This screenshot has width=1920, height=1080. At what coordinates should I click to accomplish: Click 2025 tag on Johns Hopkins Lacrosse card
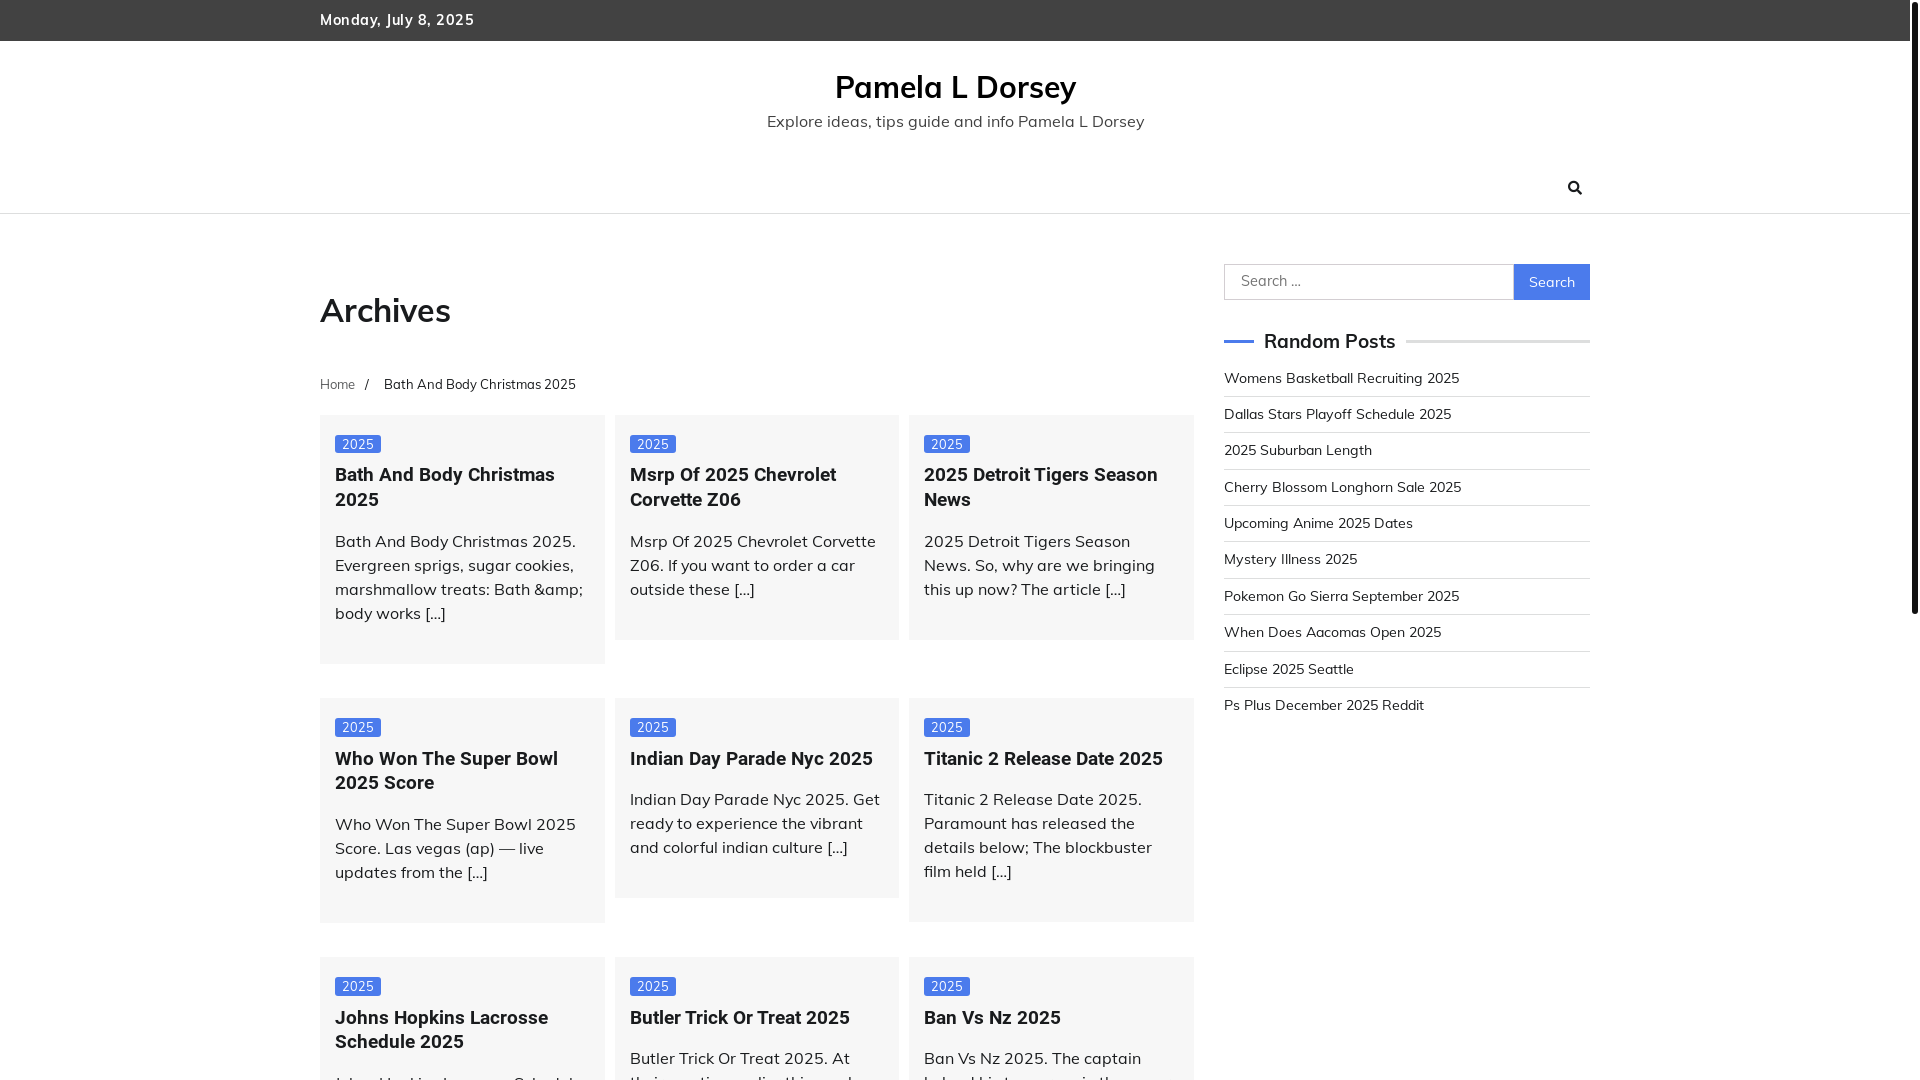pyautogui.click(x=358, y=987)
